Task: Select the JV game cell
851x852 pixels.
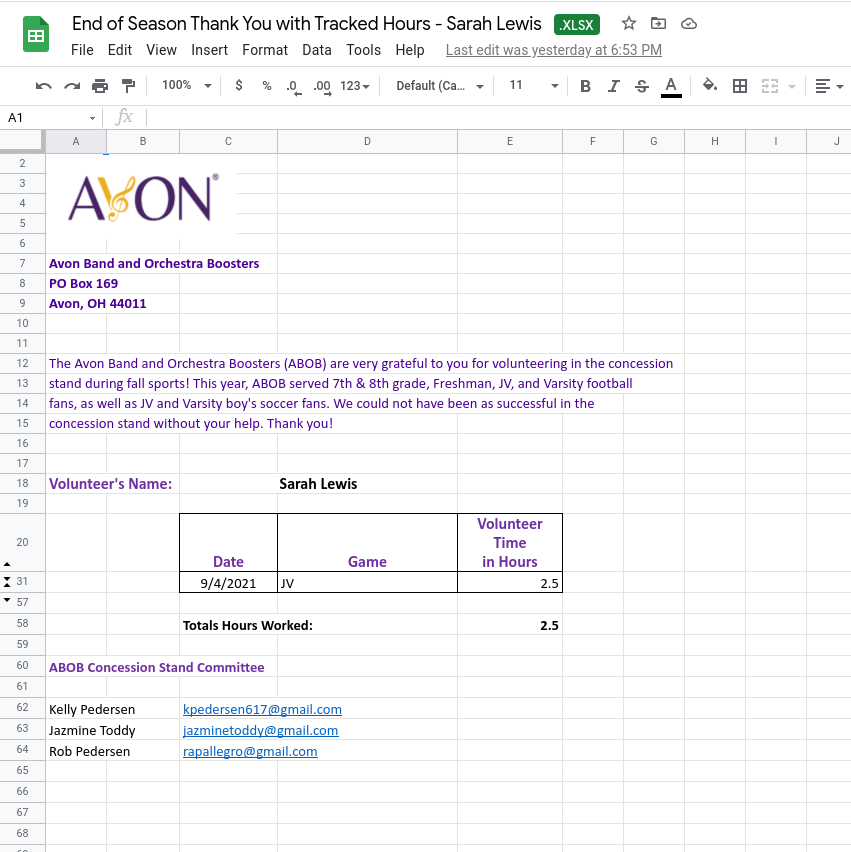Action: [x=367, y=582]
